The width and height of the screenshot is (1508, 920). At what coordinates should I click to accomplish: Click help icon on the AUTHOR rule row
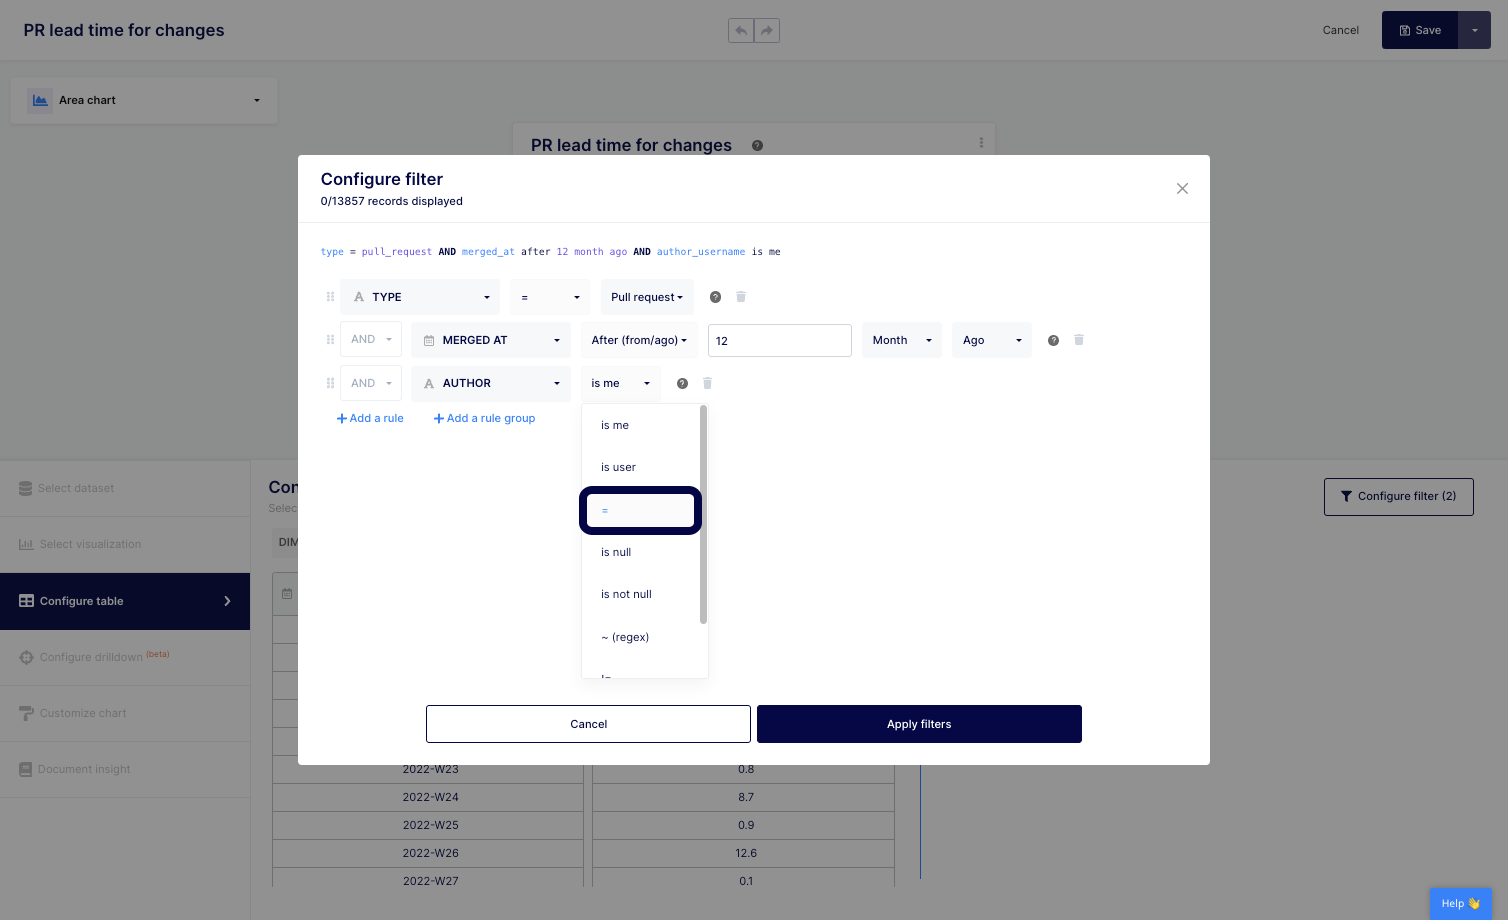click(682, 383)
